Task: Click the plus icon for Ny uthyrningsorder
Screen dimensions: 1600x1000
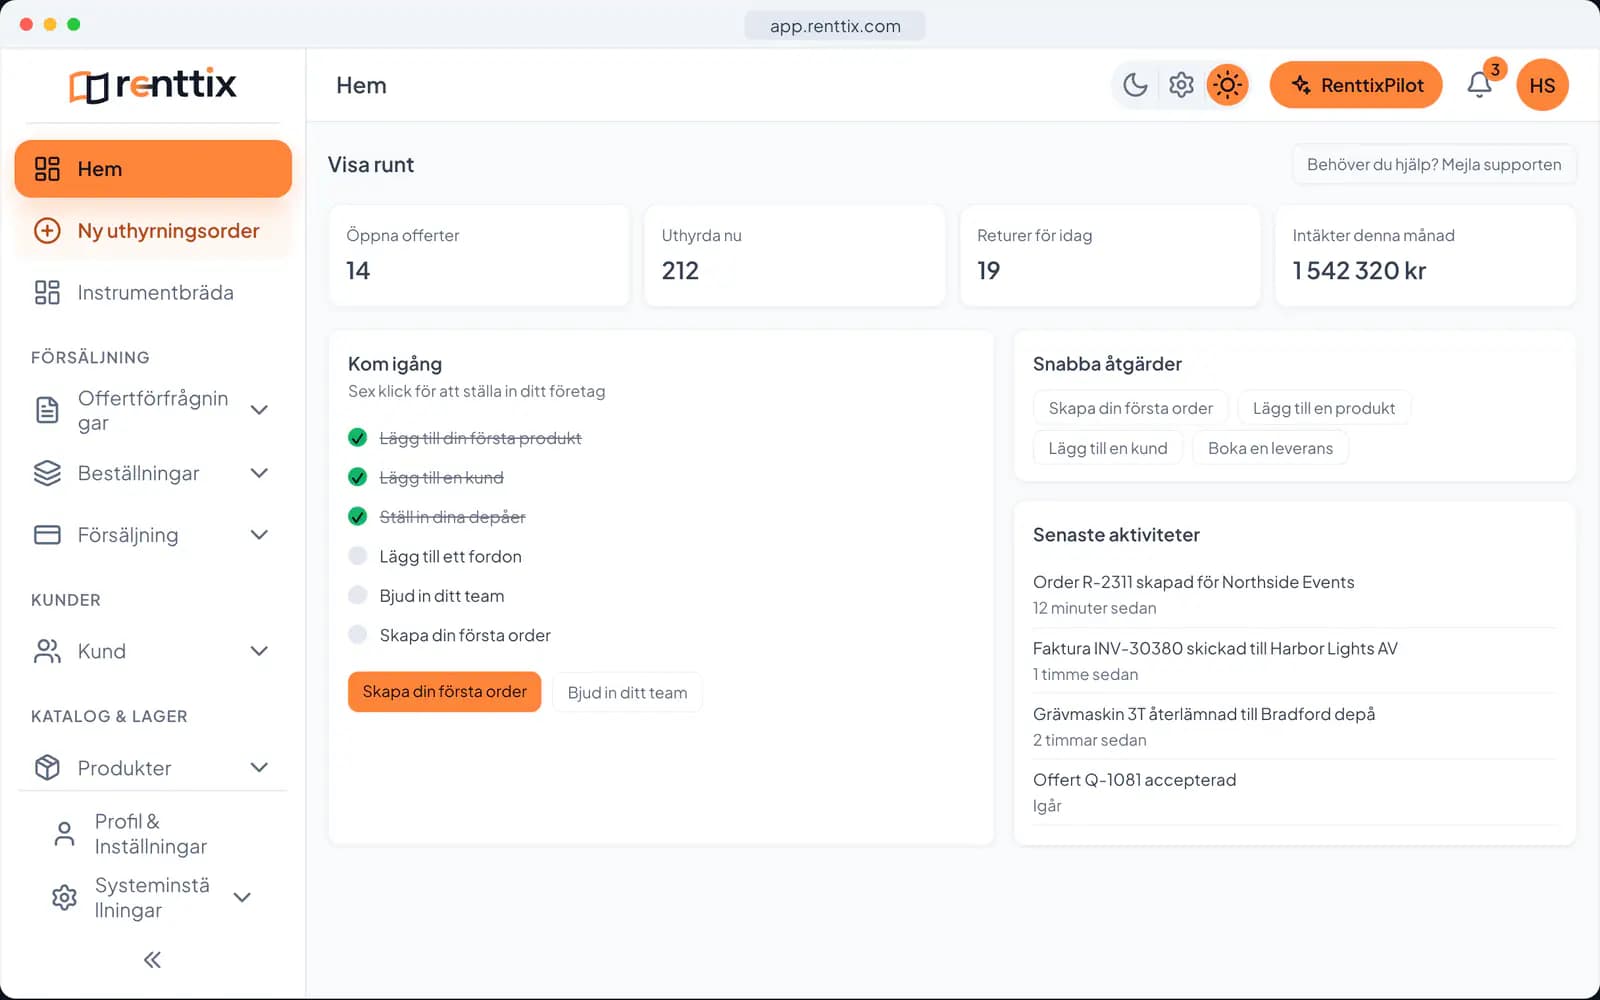Action: (47, 231)
